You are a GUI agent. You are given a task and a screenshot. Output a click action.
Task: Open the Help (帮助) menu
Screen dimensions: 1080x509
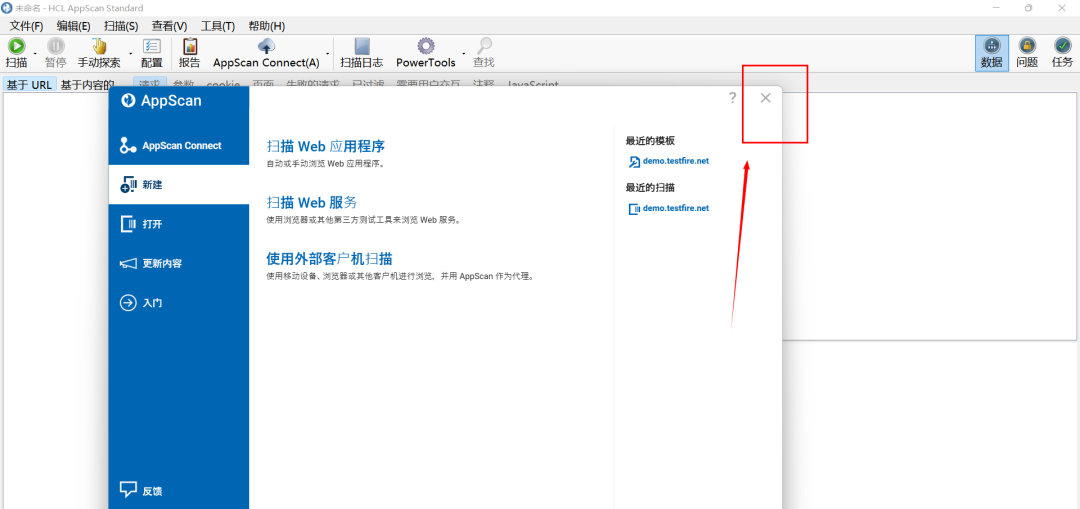tap(267, 26)
